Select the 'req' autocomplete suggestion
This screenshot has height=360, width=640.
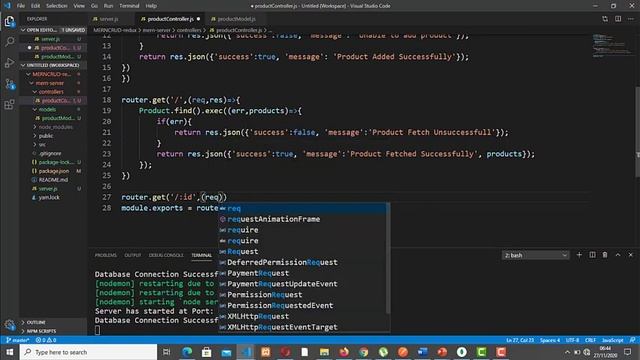[x=302, y=208]
